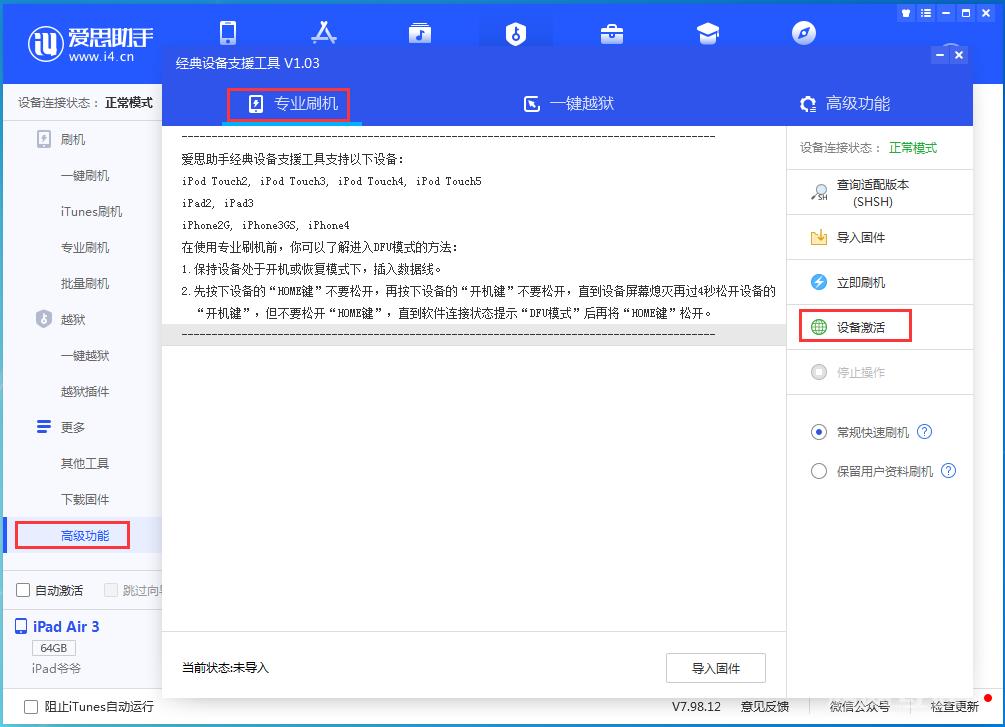1005x727 pixels.
Task: Open the 意见反馈 feedback link
Action: tap(765, 705)
